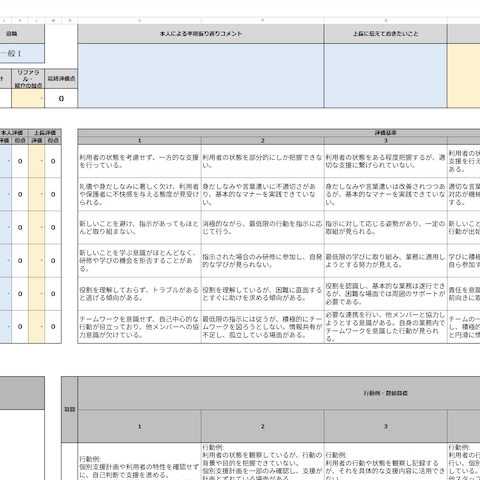The height and width of the screenshot is (480, 480).
Task: Select level 1 header under 行動例・数値目標
Action: 139,426
